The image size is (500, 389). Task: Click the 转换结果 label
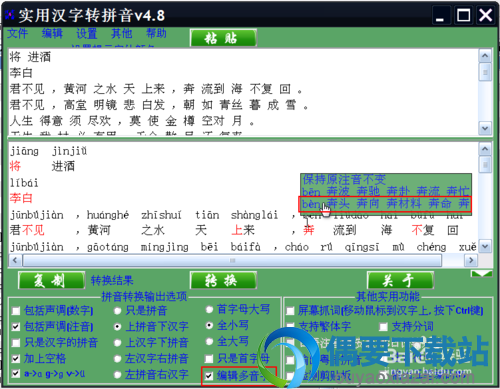point(112,281)
